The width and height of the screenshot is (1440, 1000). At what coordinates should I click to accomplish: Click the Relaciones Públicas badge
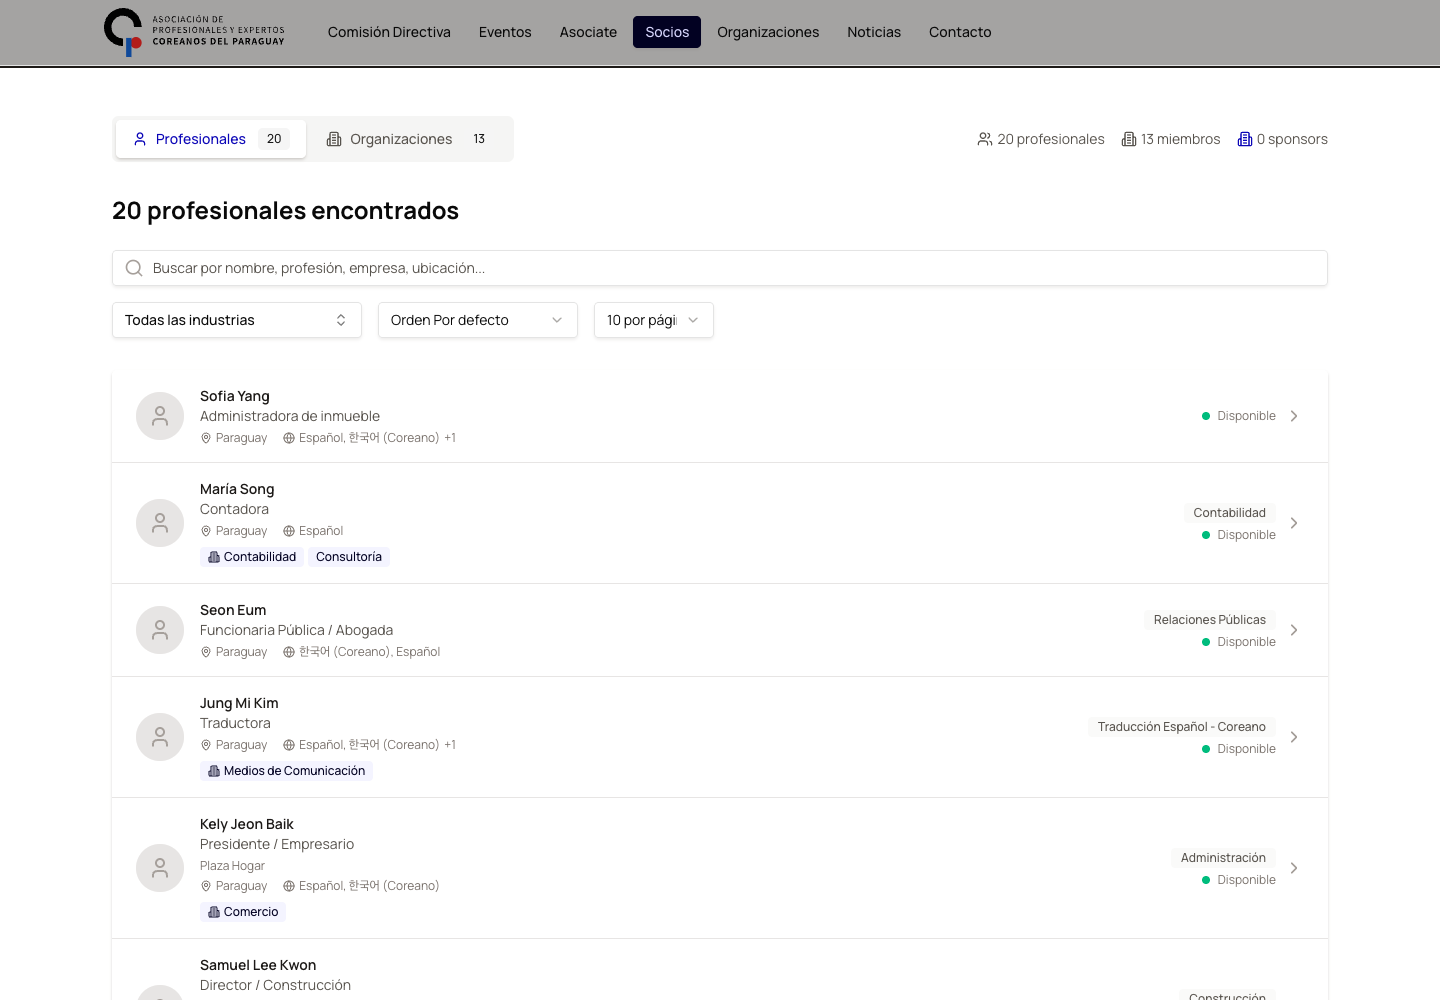coord(1210,620)
